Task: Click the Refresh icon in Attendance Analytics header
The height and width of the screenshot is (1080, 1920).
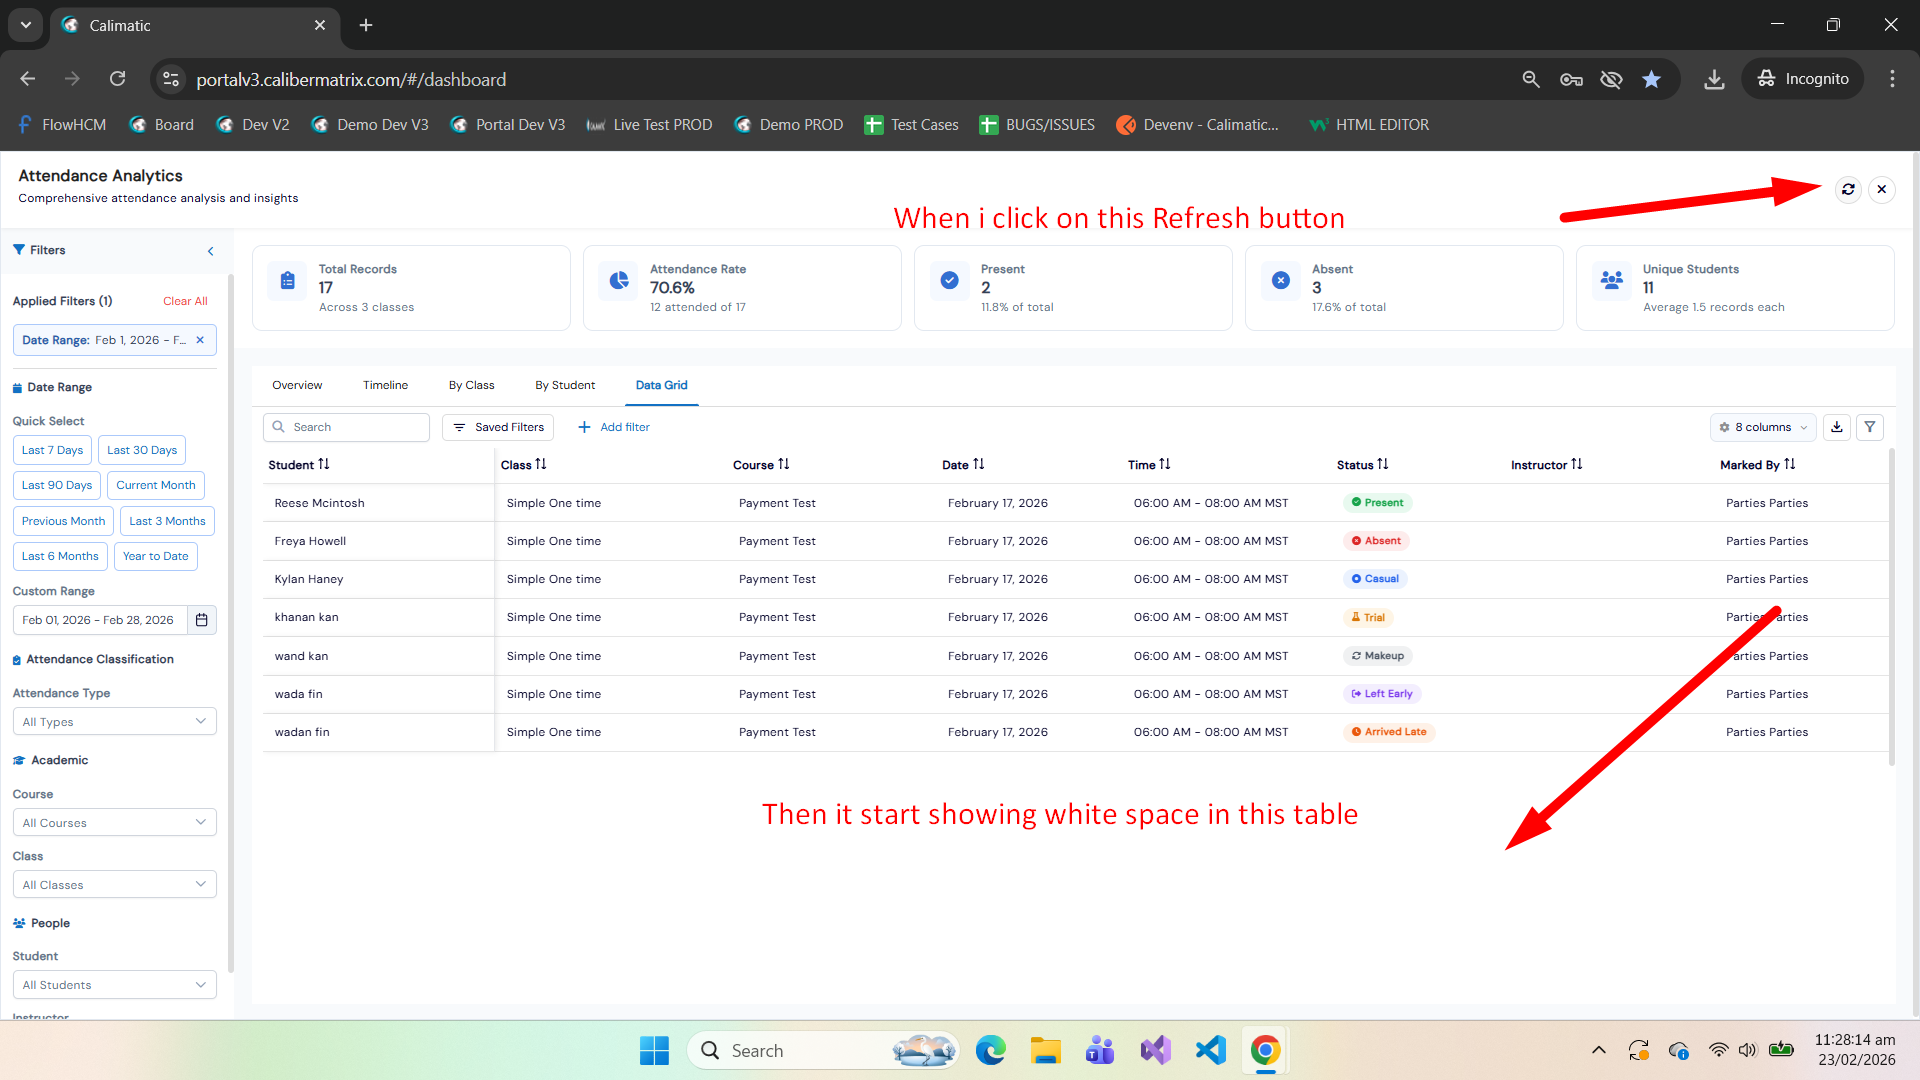Action: coord(1848,189)
